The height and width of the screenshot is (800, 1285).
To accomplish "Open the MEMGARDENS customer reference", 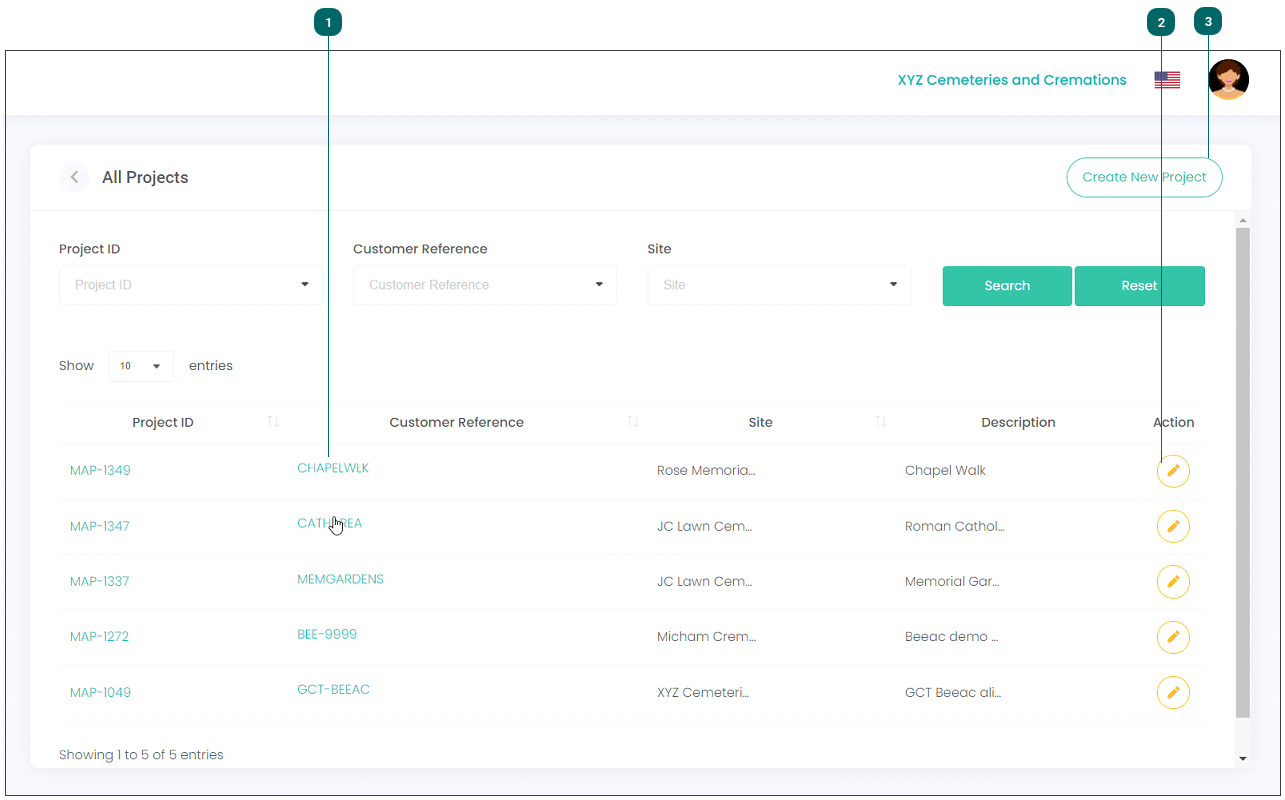I will [x=340, y=579].
